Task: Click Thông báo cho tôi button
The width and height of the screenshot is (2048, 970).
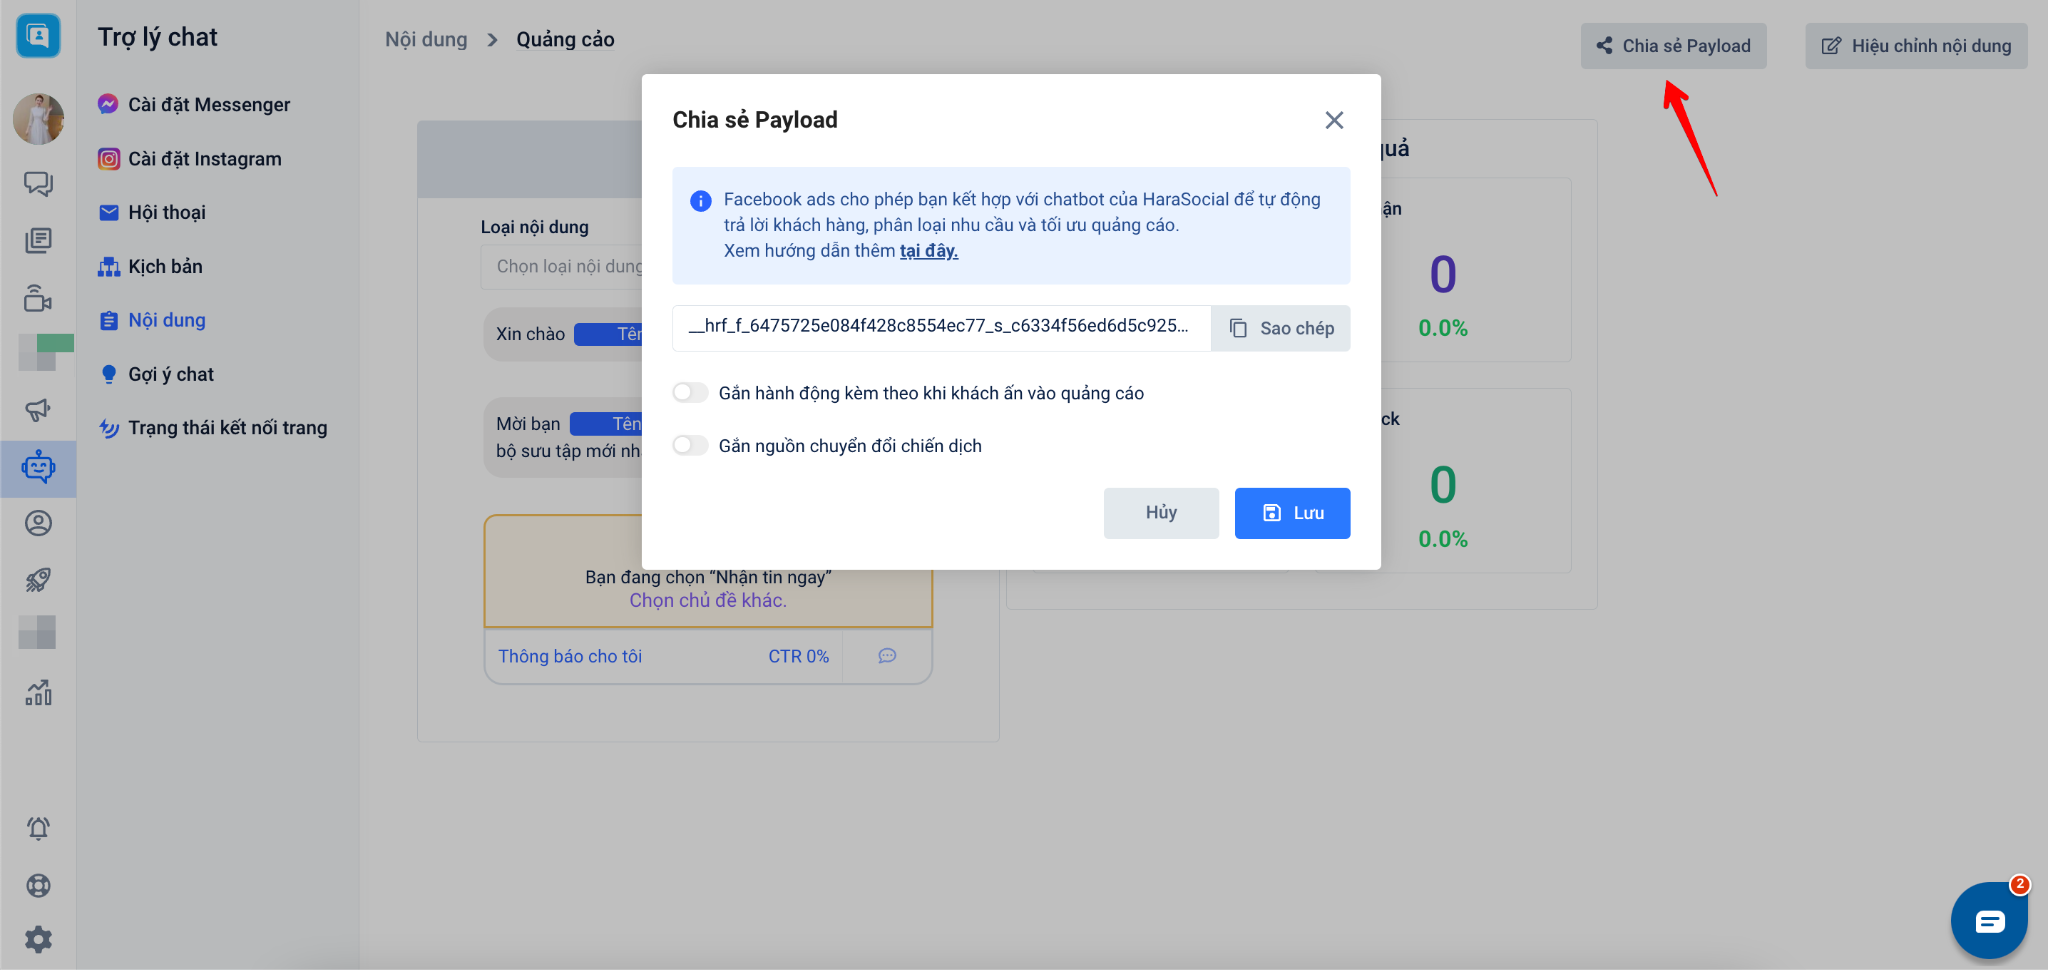Action: (570, 657)
